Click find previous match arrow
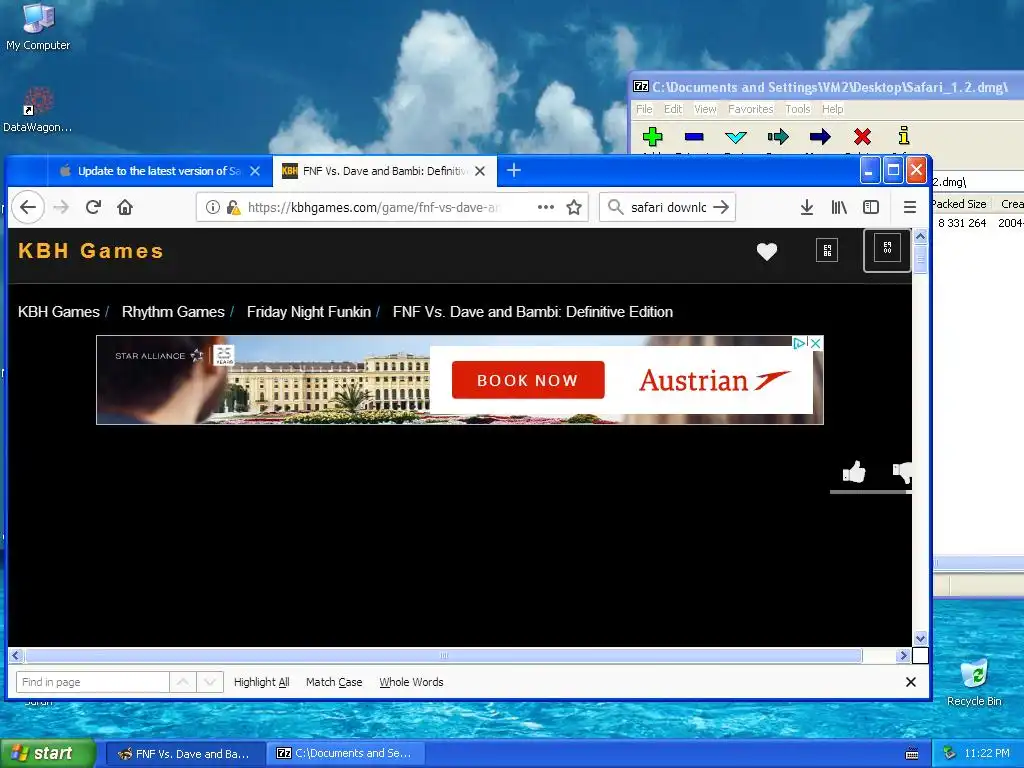Image resolution: width=1024 pixels, height=768 pixels. (x=183, y=682)
